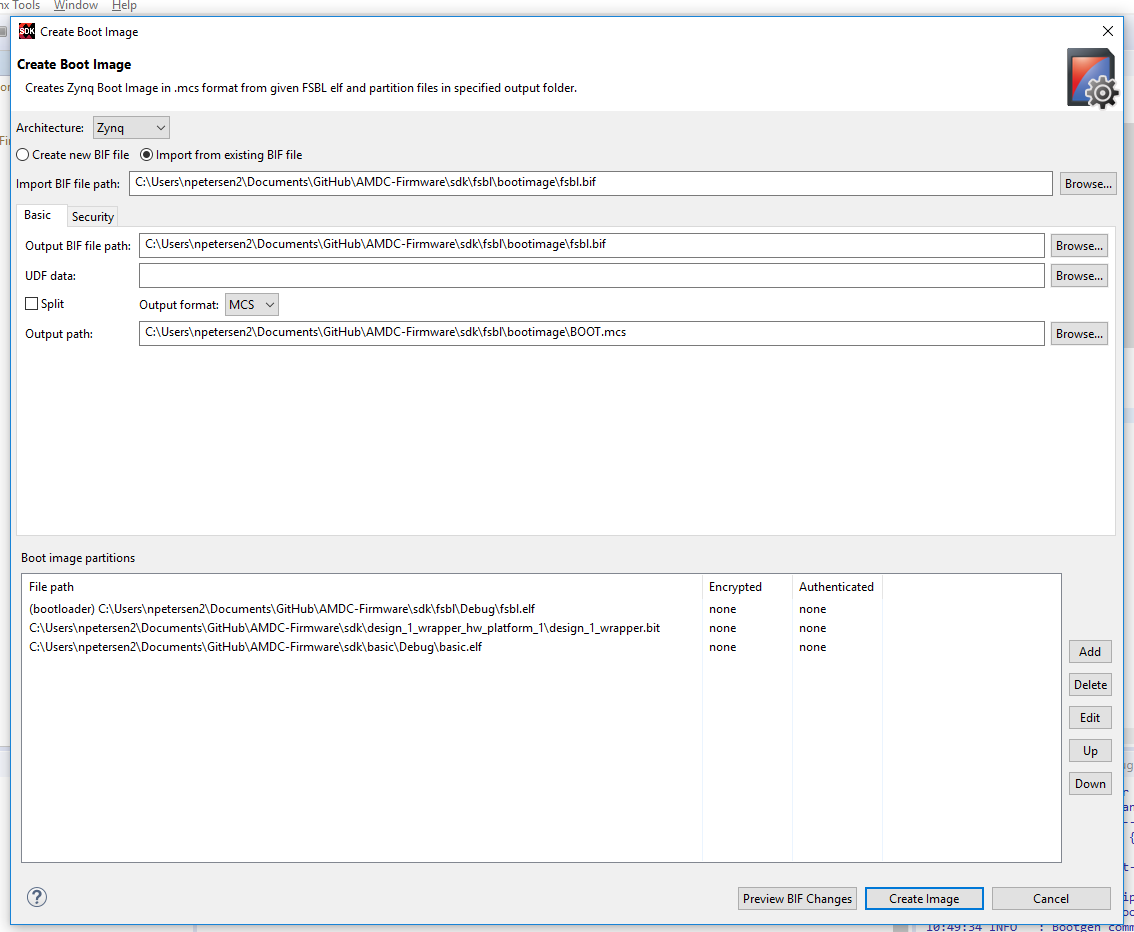Select Import from existing BIF file
1134x932 pixels.
[221, 155]
